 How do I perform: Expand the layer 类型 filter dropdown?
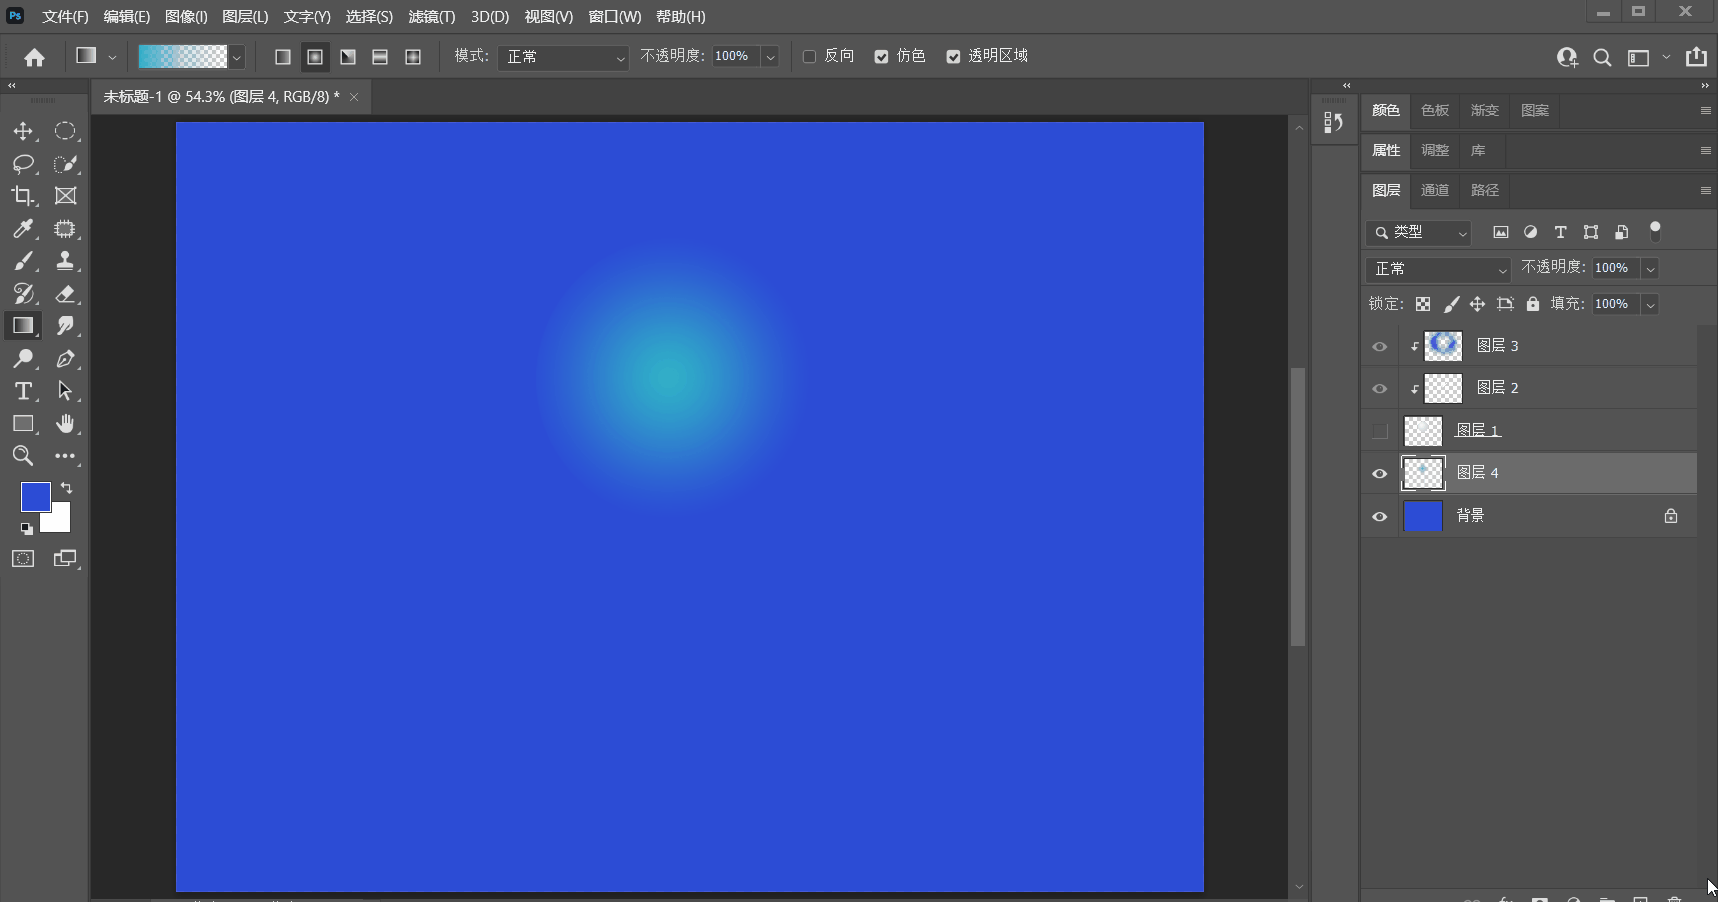pyautogui.click(x=1418, y=232)
